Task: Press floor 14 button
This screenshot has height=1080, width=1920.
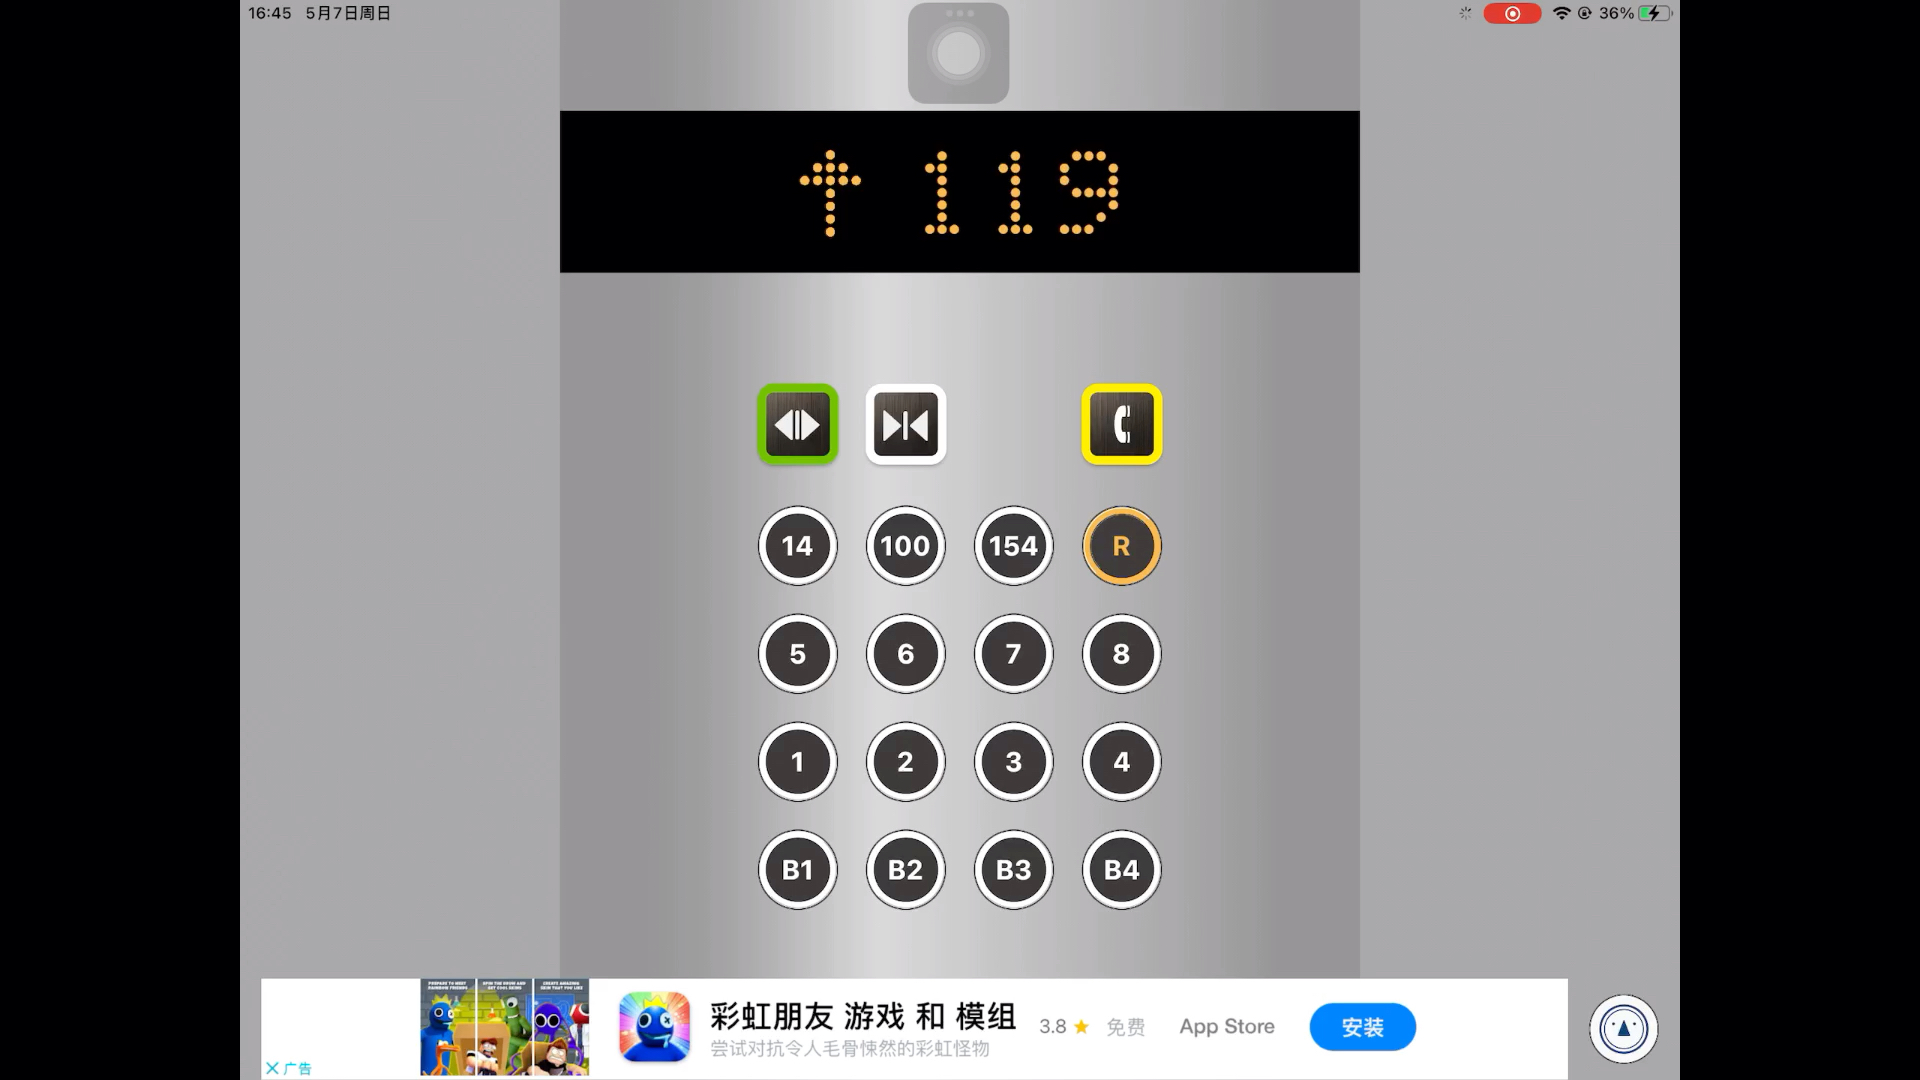Action: click(798, 546)
